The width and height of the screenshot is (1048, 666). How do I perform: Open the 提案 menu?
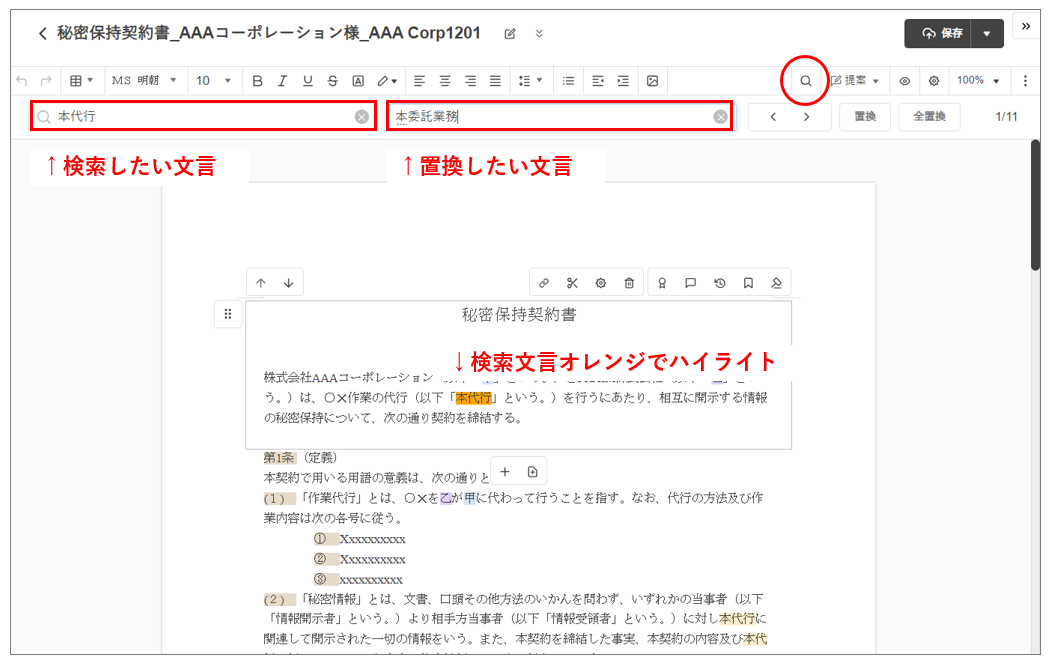tap(855, 81)
